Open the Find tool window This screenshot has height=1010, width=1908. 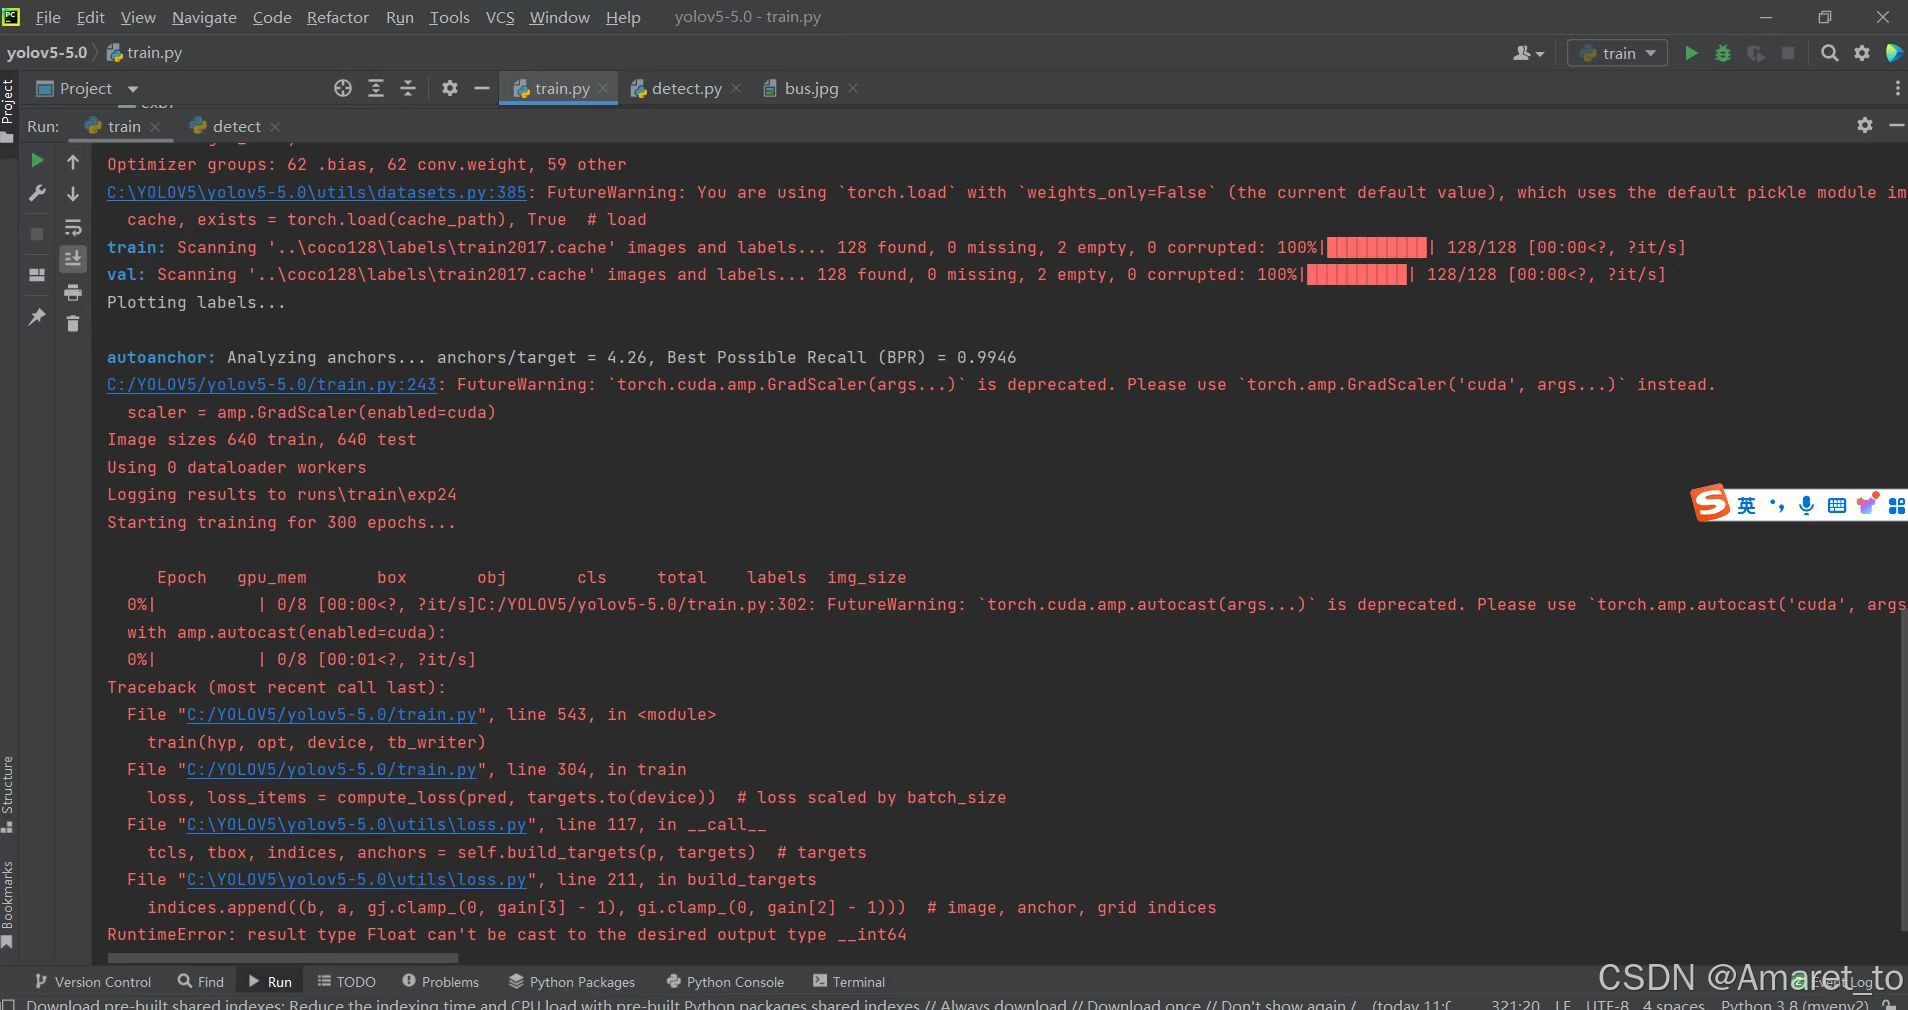tap(201, 982)
